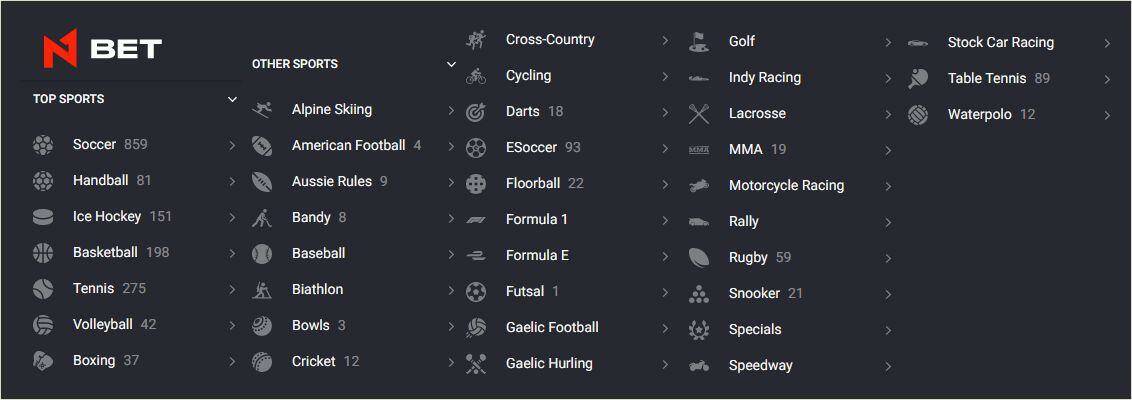Select the Table Tennis paddle icon
This screenshot has width=1132, height=400.
[x=918, y=79]
